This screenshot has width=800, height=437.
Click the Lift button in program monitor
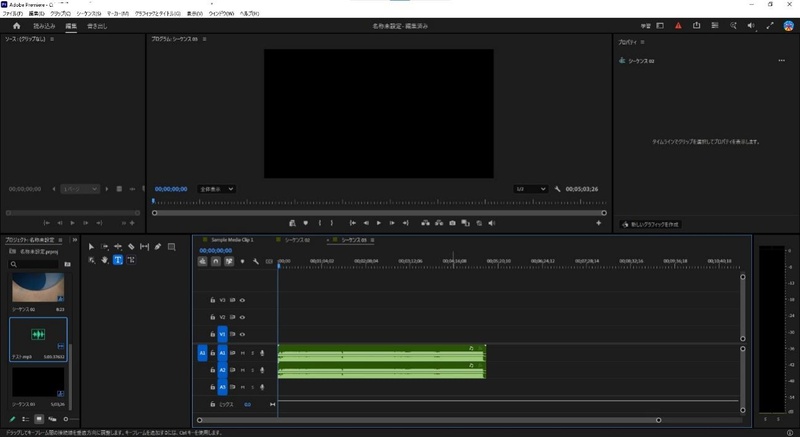[425, 223]
